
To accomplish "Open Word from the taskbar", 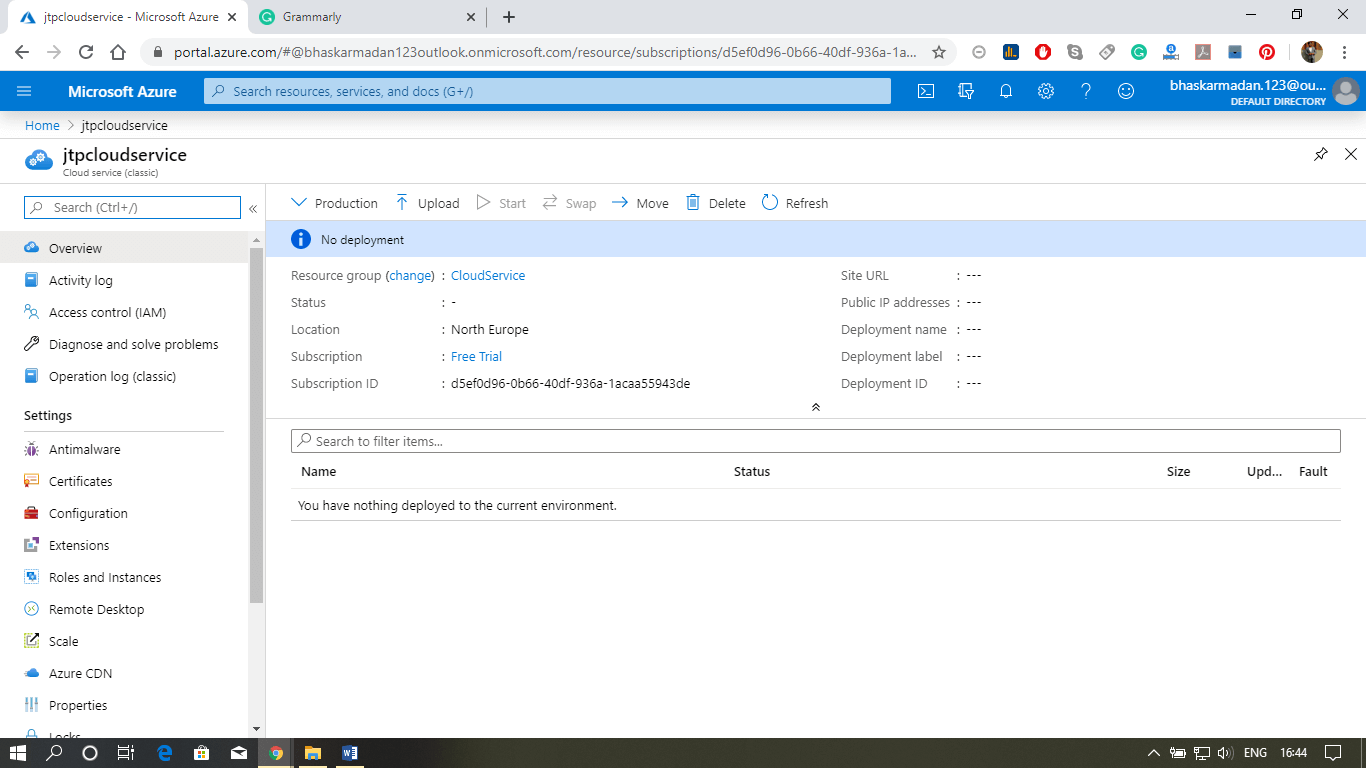I will pyautogui.click(x=349, y=753).
